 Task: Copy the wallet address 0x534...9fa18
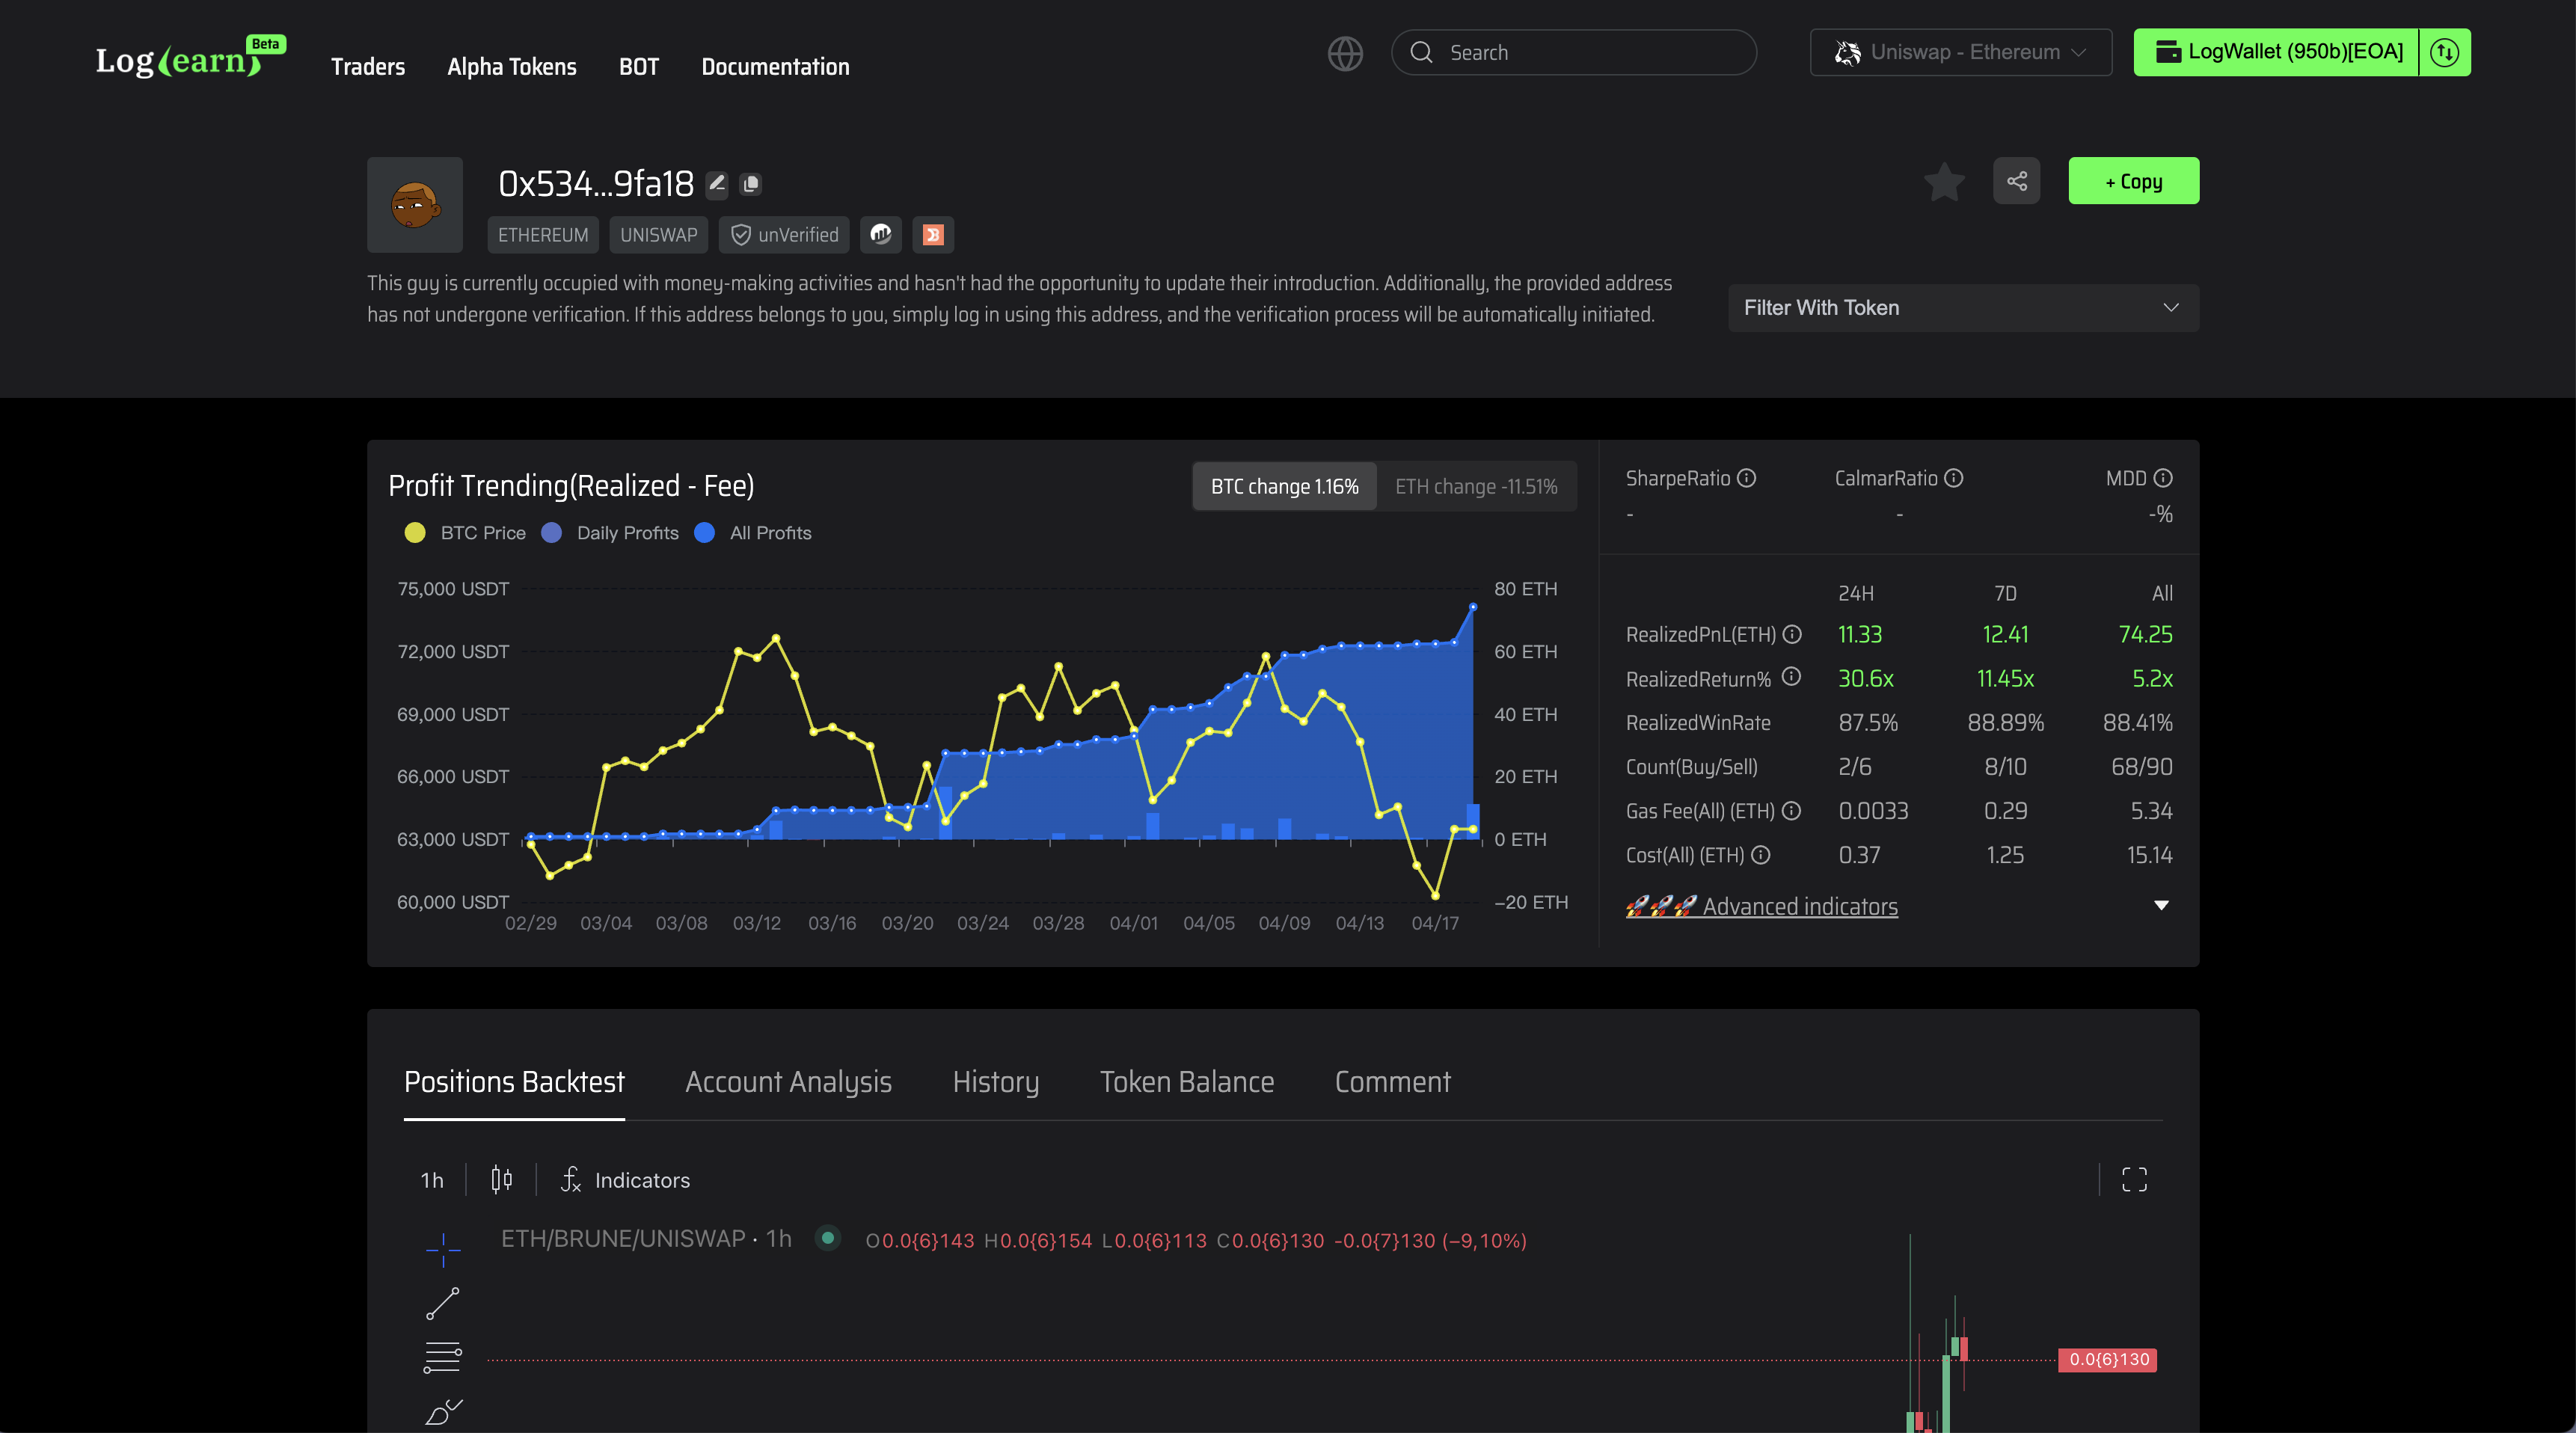[x=751, y=184]
